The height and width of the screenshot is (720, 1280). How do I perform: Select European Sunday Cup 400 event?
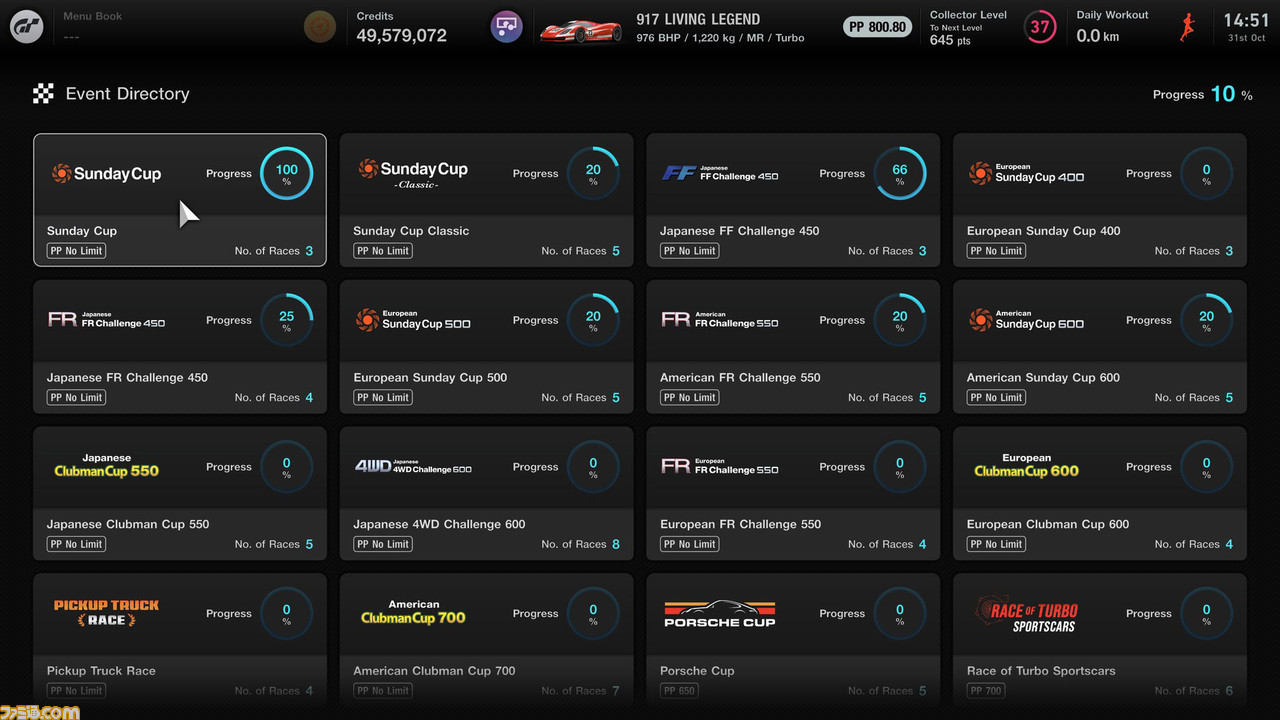pyautogui.click(x=1100, y=200)
